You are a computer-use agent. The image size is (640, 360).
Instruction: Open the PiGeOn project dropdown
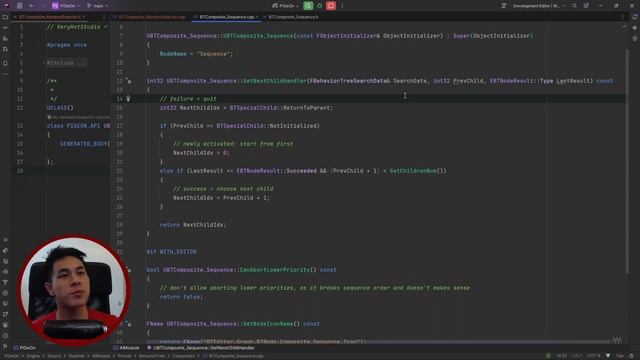[65, 6]
